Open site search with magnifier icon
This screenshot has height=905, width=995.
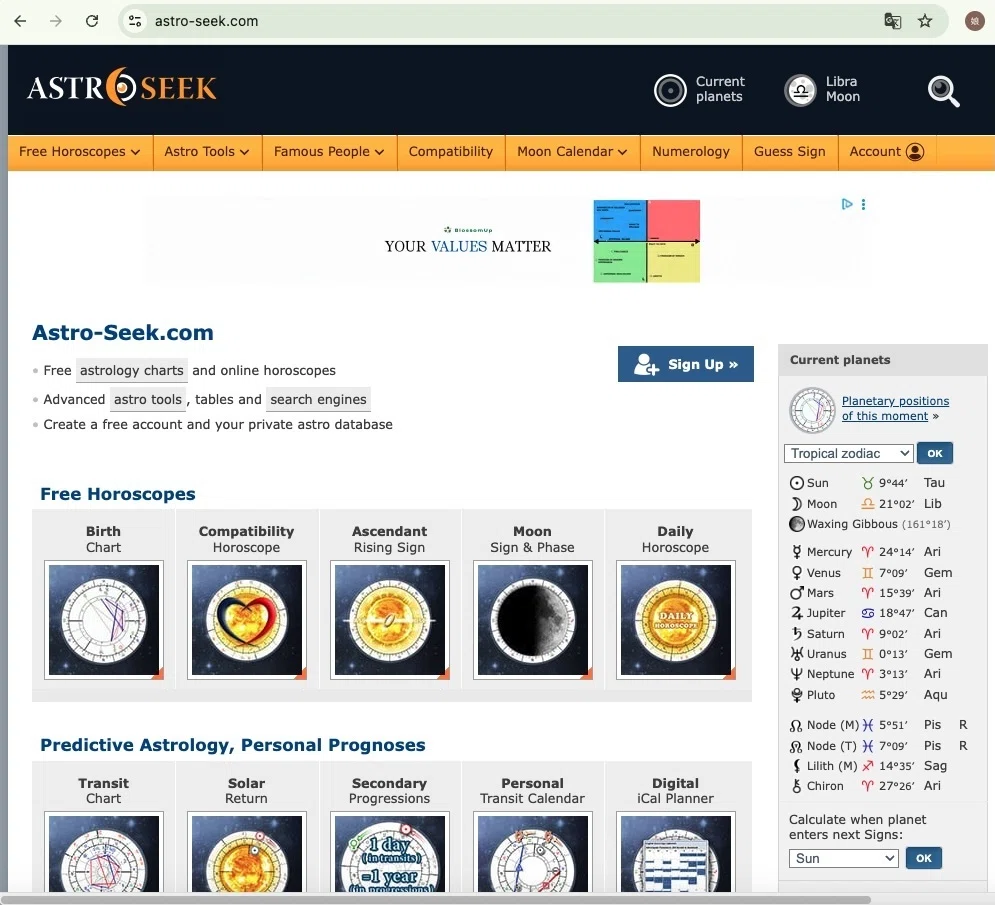pyautogui.click(x=943, y=91)
